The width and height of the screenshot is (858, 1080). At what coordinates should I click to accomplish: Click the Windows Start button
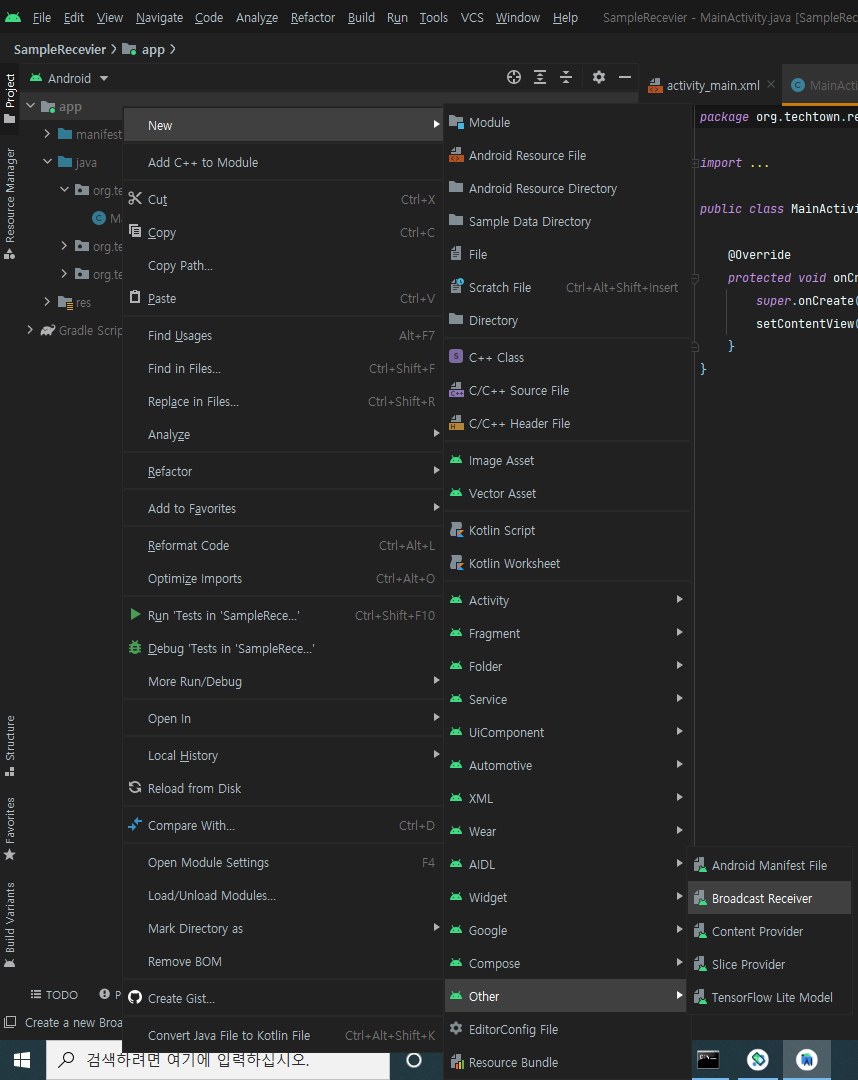click(22, 1060)
